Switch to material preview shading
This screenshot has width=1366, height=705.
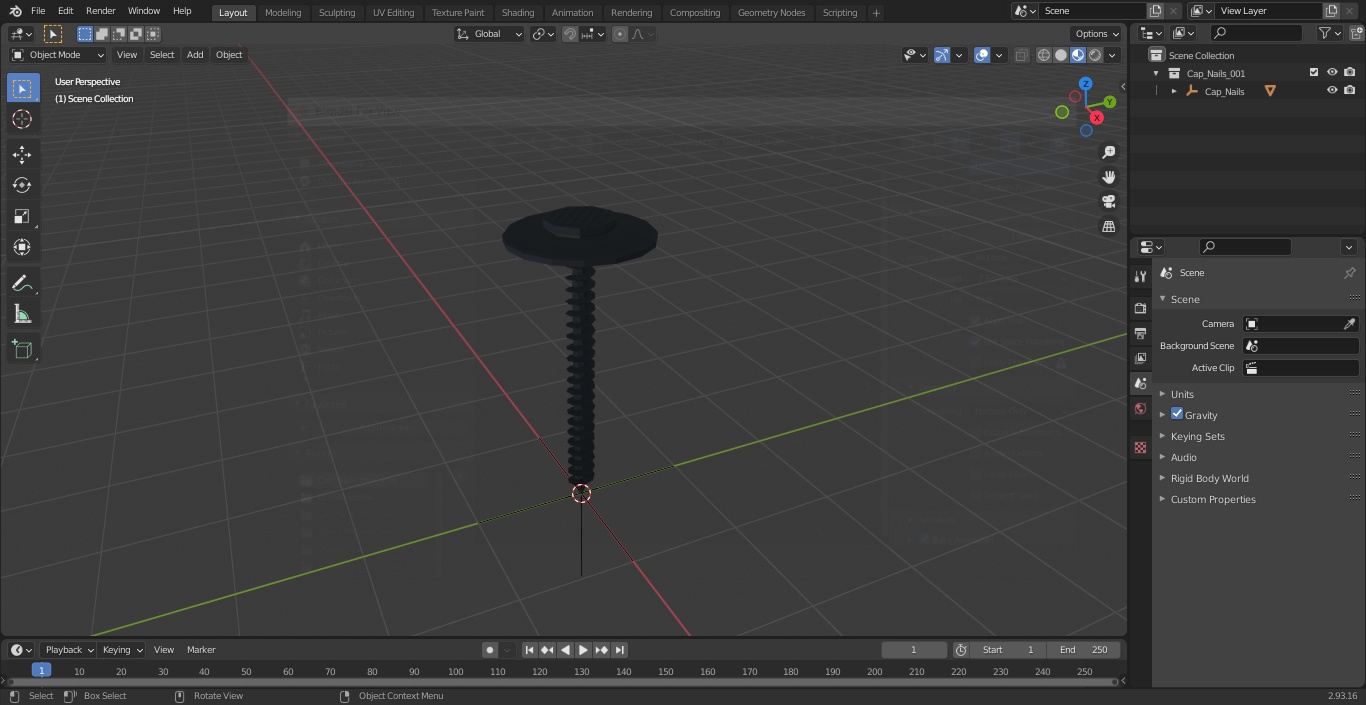(x=1078, y=55)
